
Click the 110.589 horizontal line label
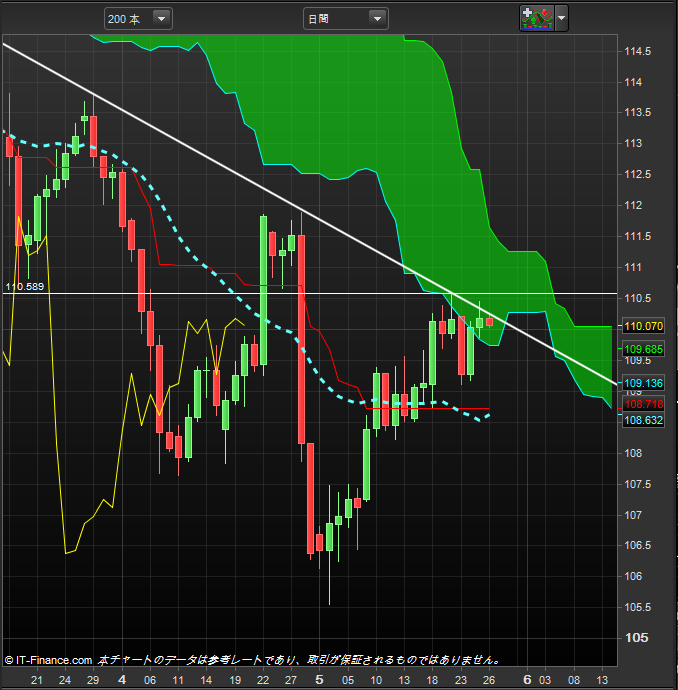pos(25,287)
